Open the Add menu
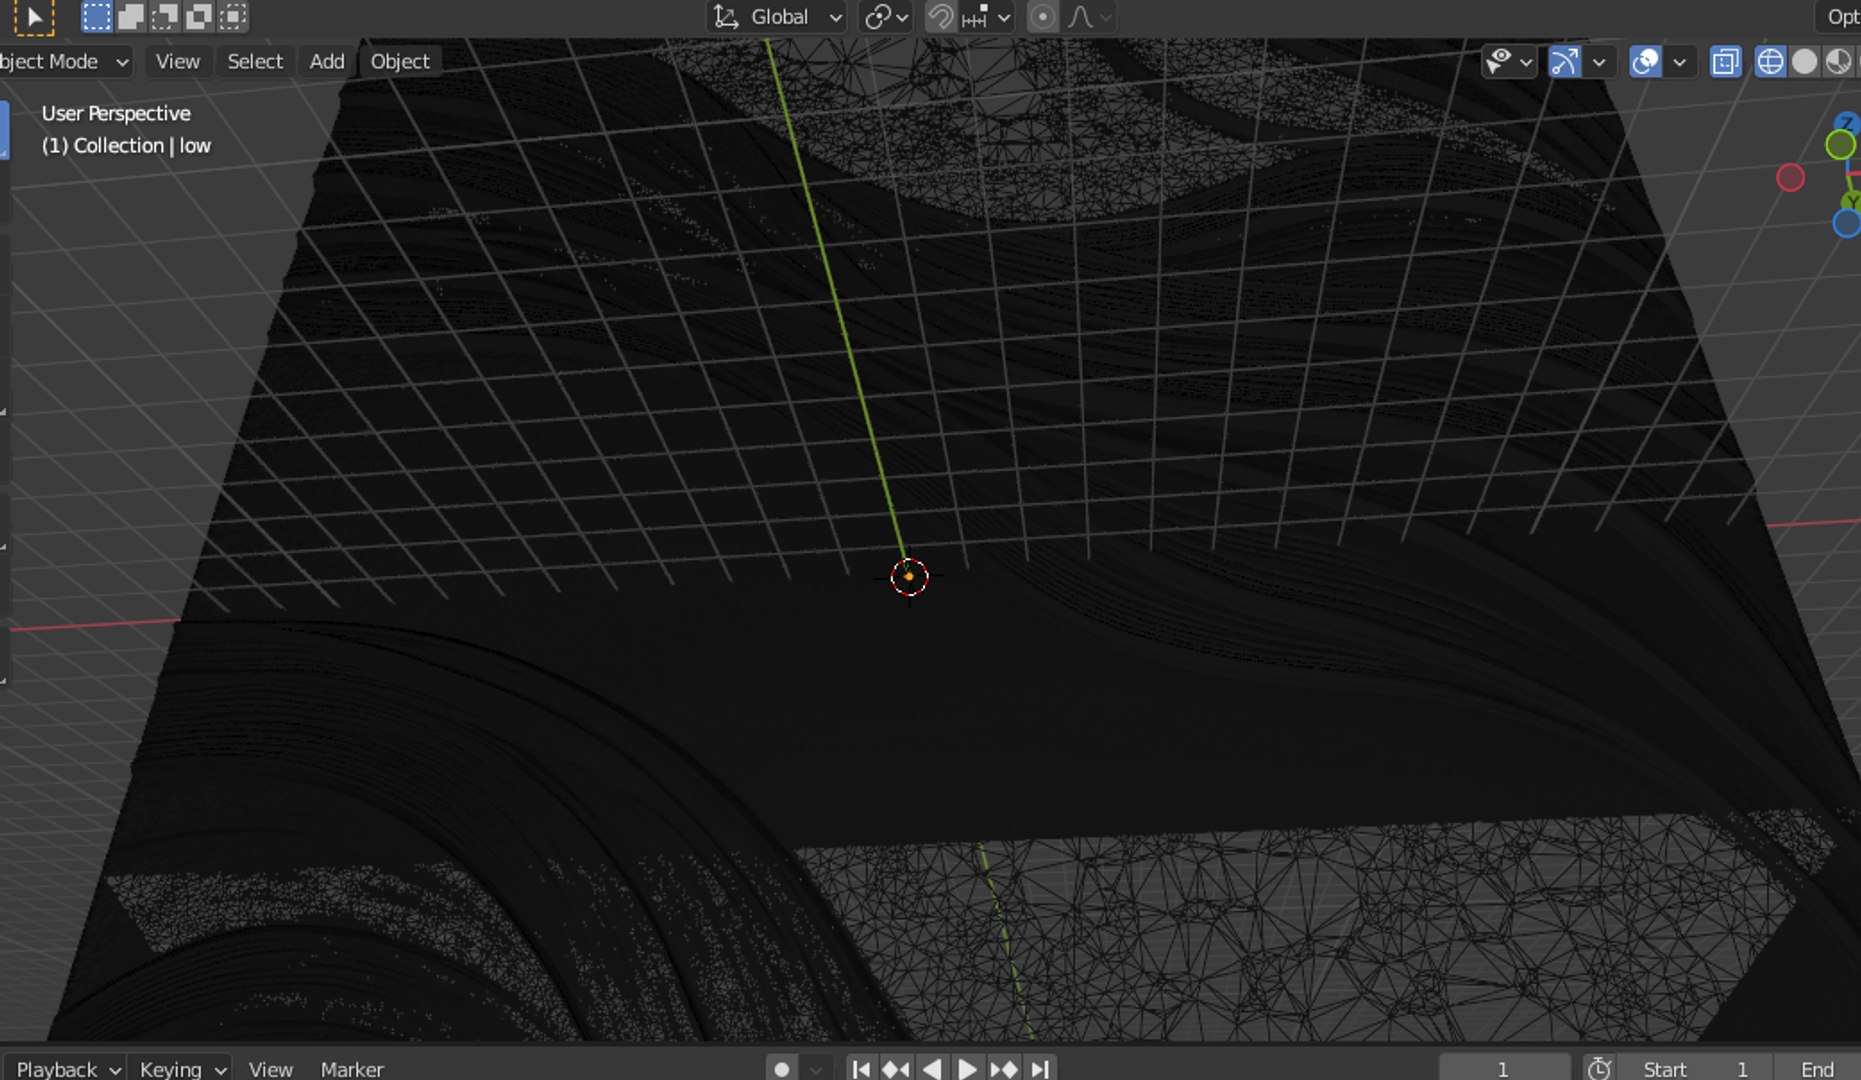The width and height of the screenshot is (1861, 1080). (x=327, y=62)
